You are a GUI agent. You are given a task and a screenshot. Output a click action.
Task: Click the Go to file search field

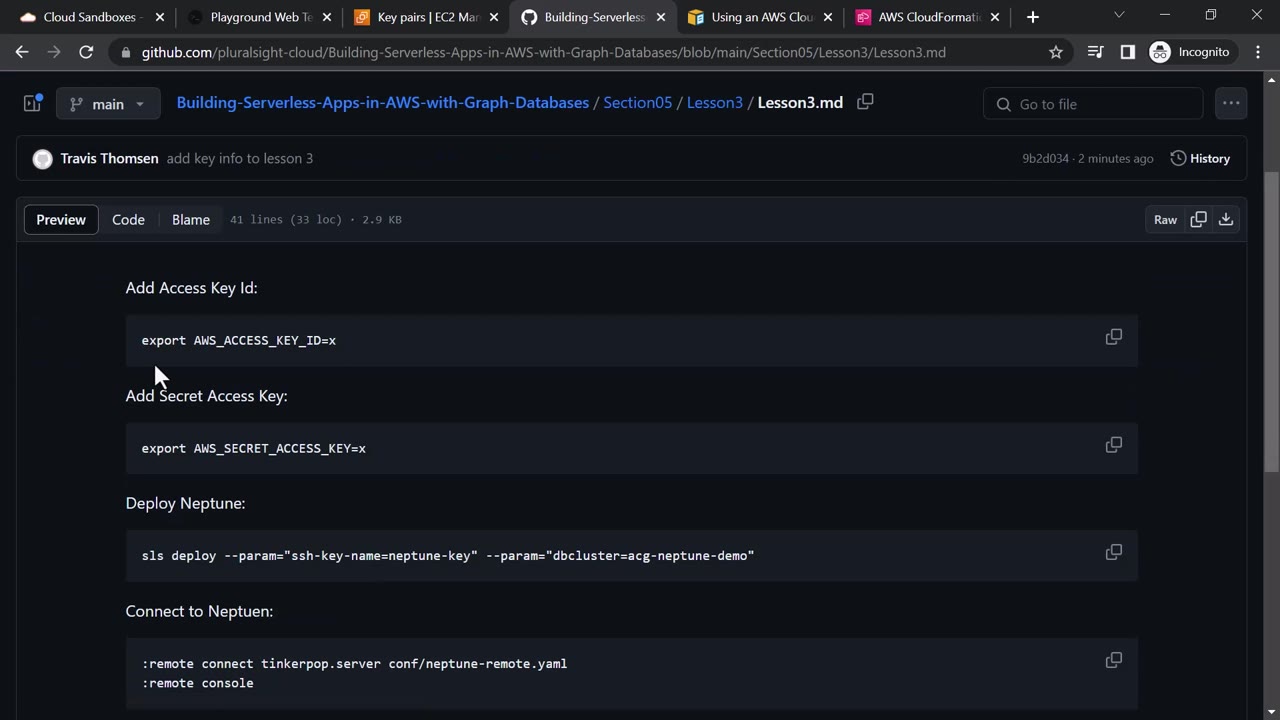[x=1093, y=104]
